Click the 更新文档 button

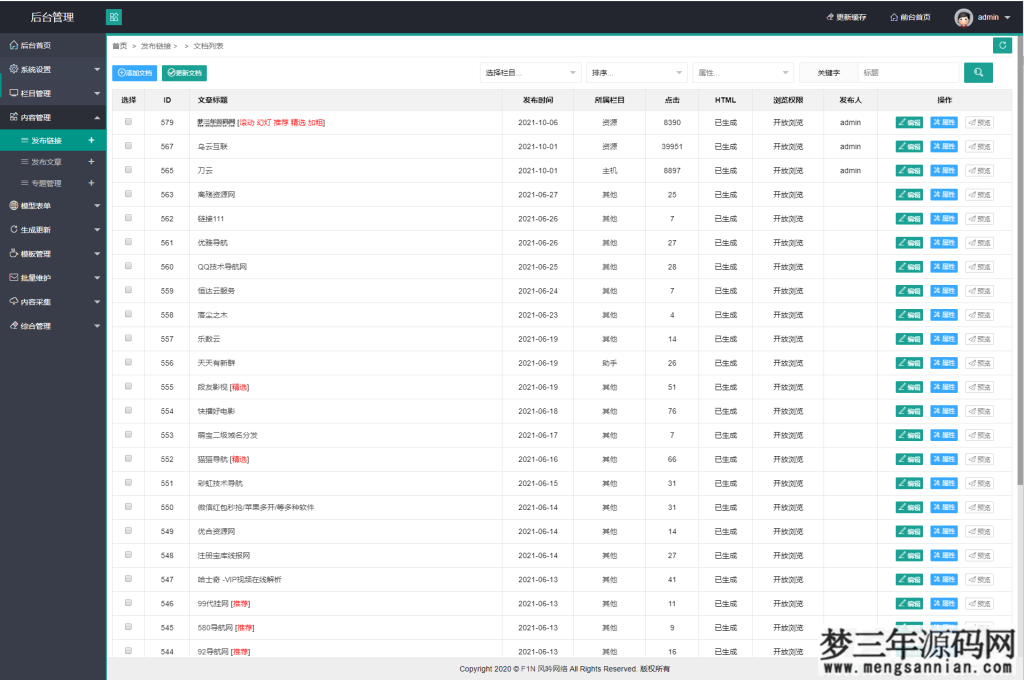pyautogui.click(x=184, y=73)
